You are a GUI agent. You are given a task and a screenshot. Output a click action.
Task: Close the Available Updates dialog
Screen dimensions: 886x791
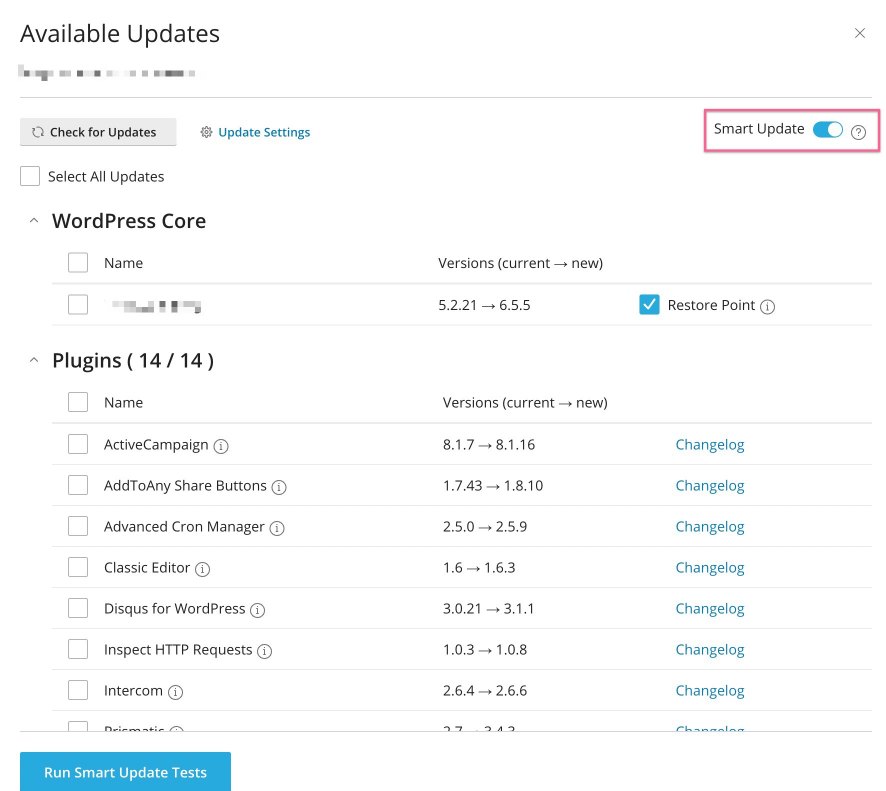[859, 33]
